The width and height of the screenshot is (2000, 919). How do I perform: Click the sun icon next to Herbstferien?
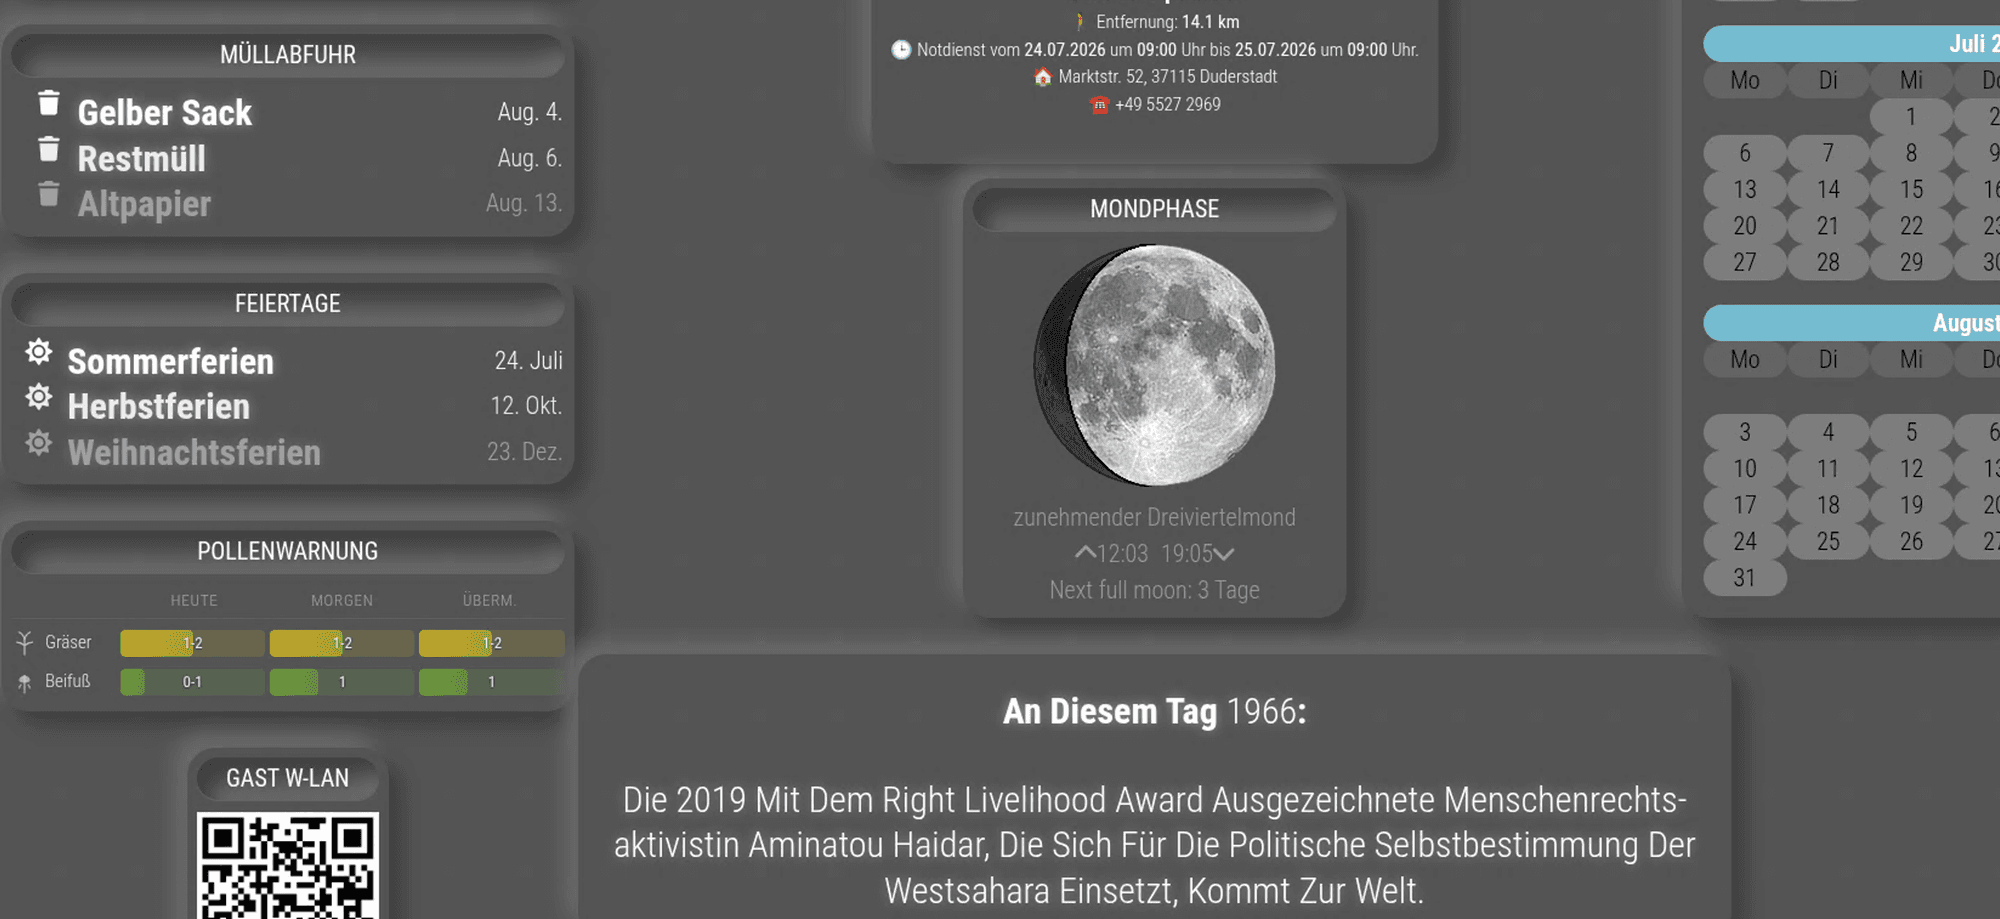[x=39, y=397]
